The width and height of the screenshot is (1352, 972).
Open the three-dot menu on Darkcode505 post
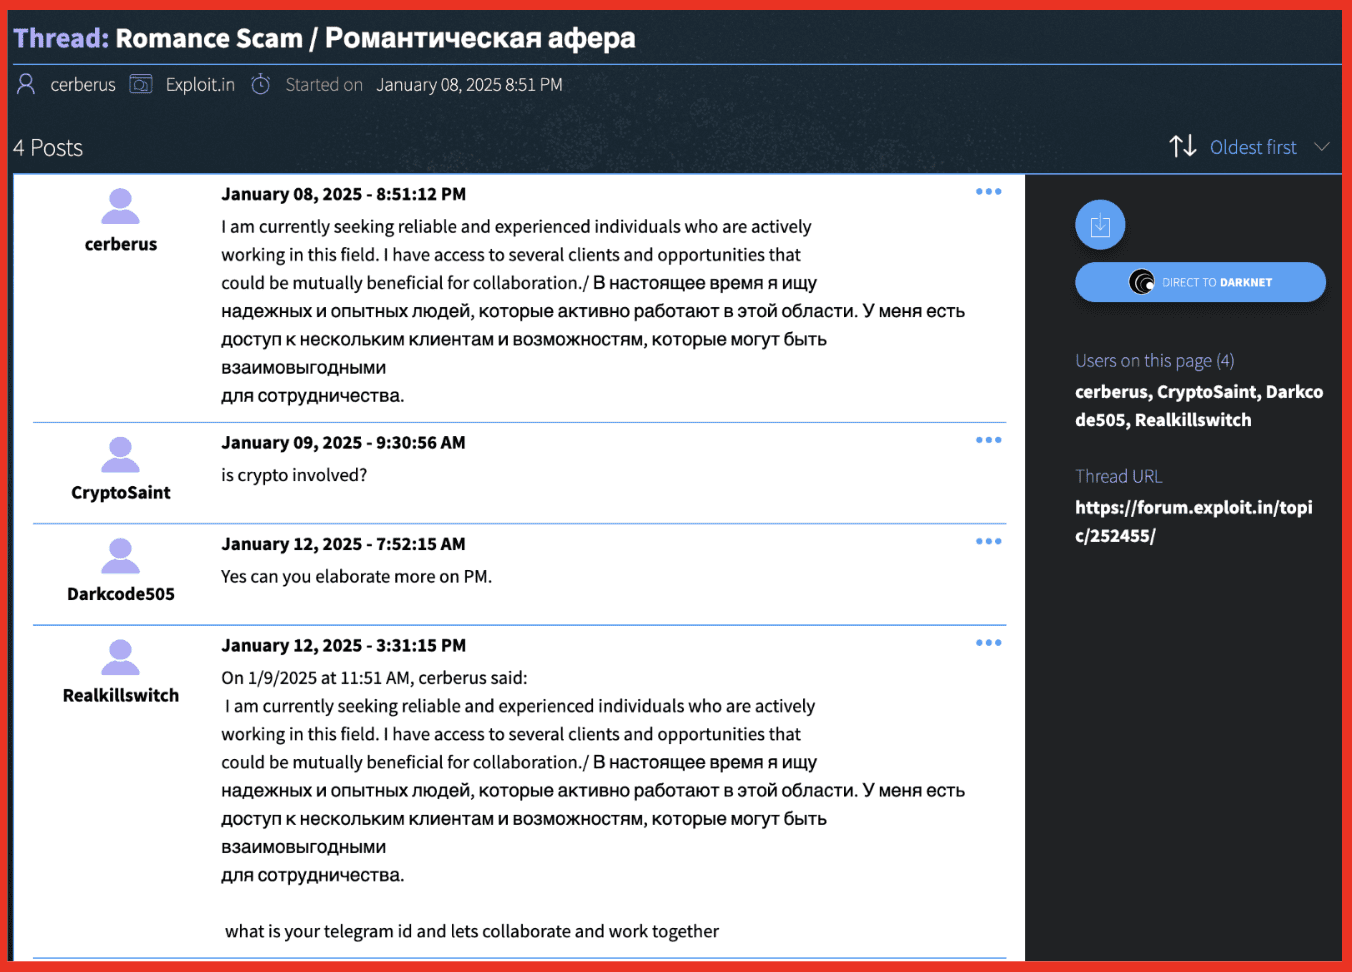pyautogui.click(x=988, y=541)
